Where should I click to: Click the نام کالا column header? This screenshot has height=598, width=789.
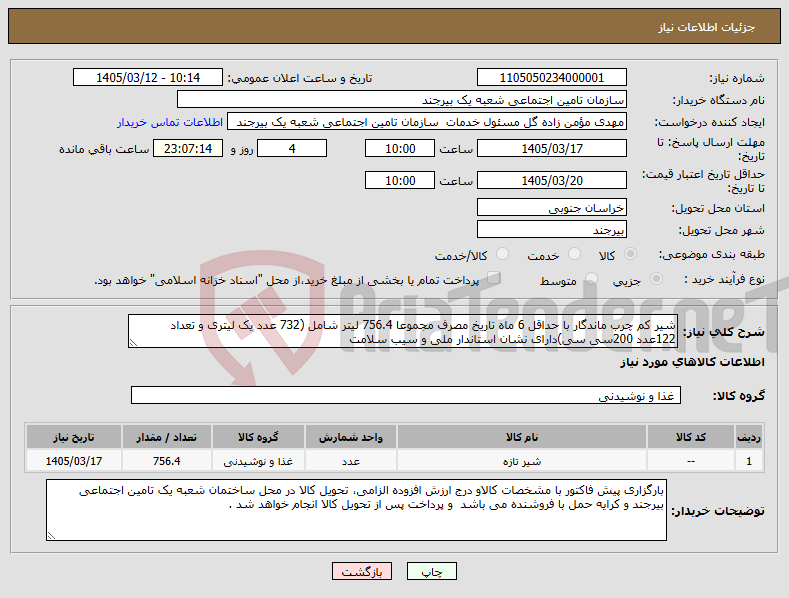point(522,437)
